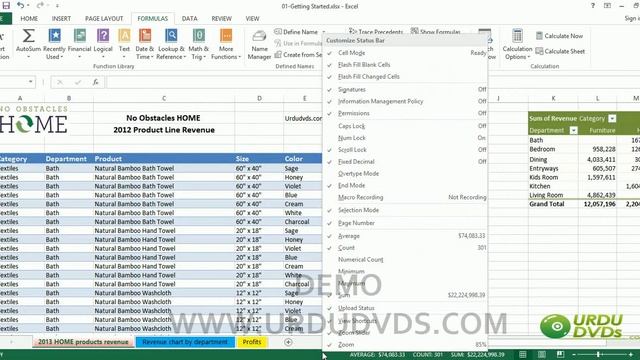Open Lookup & Reference functions icon
The height and width of the screenshot is (360, 640).
tap(171, 36)
